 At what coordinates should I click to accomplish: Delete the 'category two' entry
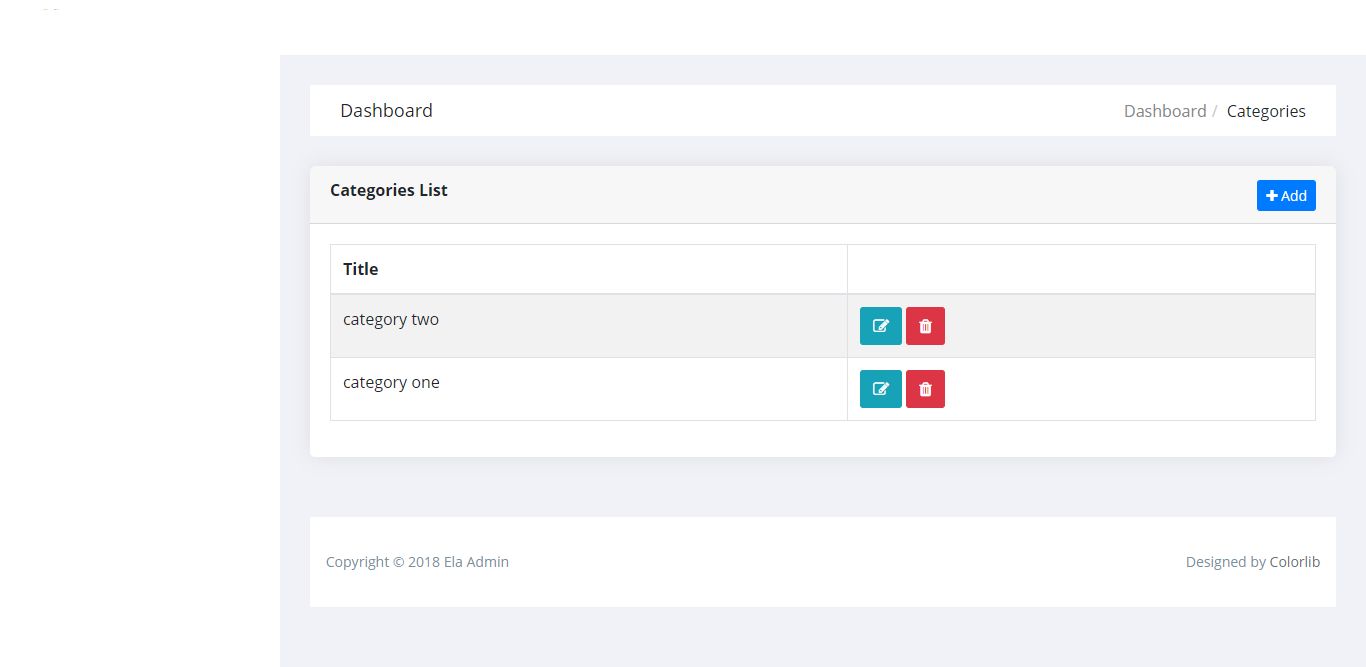coord(925,326)
